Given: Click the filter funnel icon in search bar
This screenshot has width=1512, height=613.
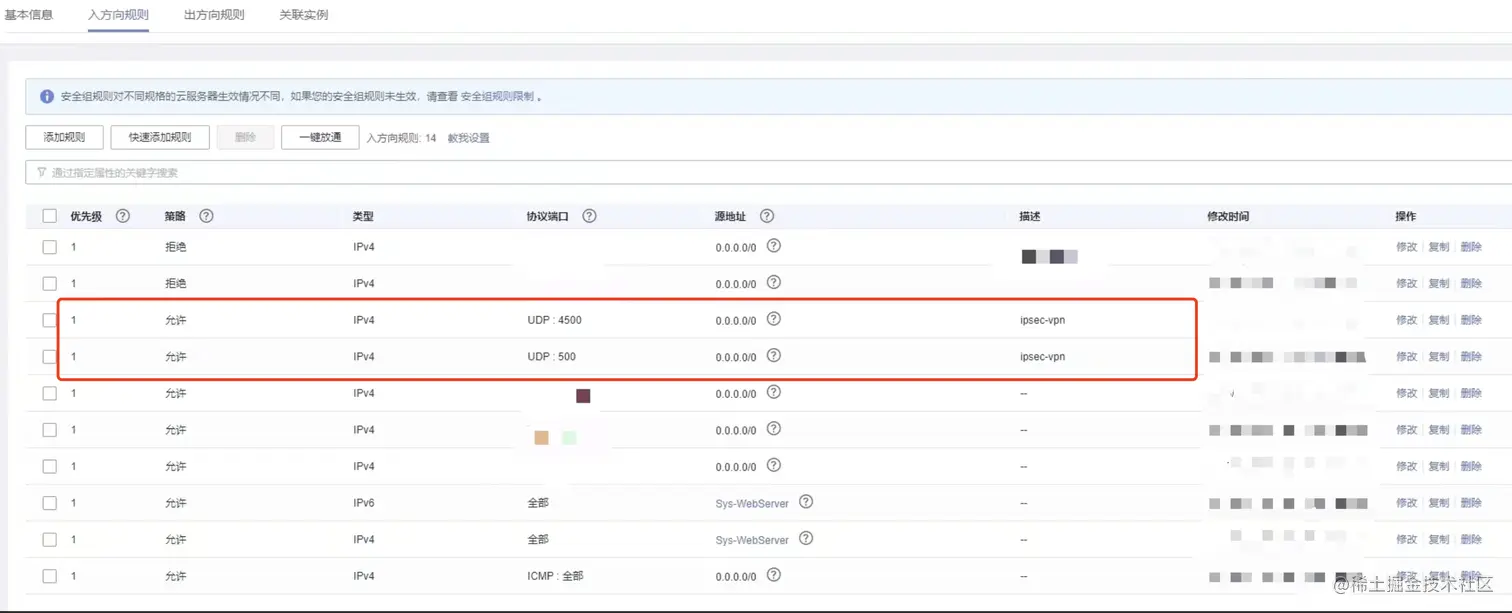Looking at the screenshot, I should click(41, 172).
